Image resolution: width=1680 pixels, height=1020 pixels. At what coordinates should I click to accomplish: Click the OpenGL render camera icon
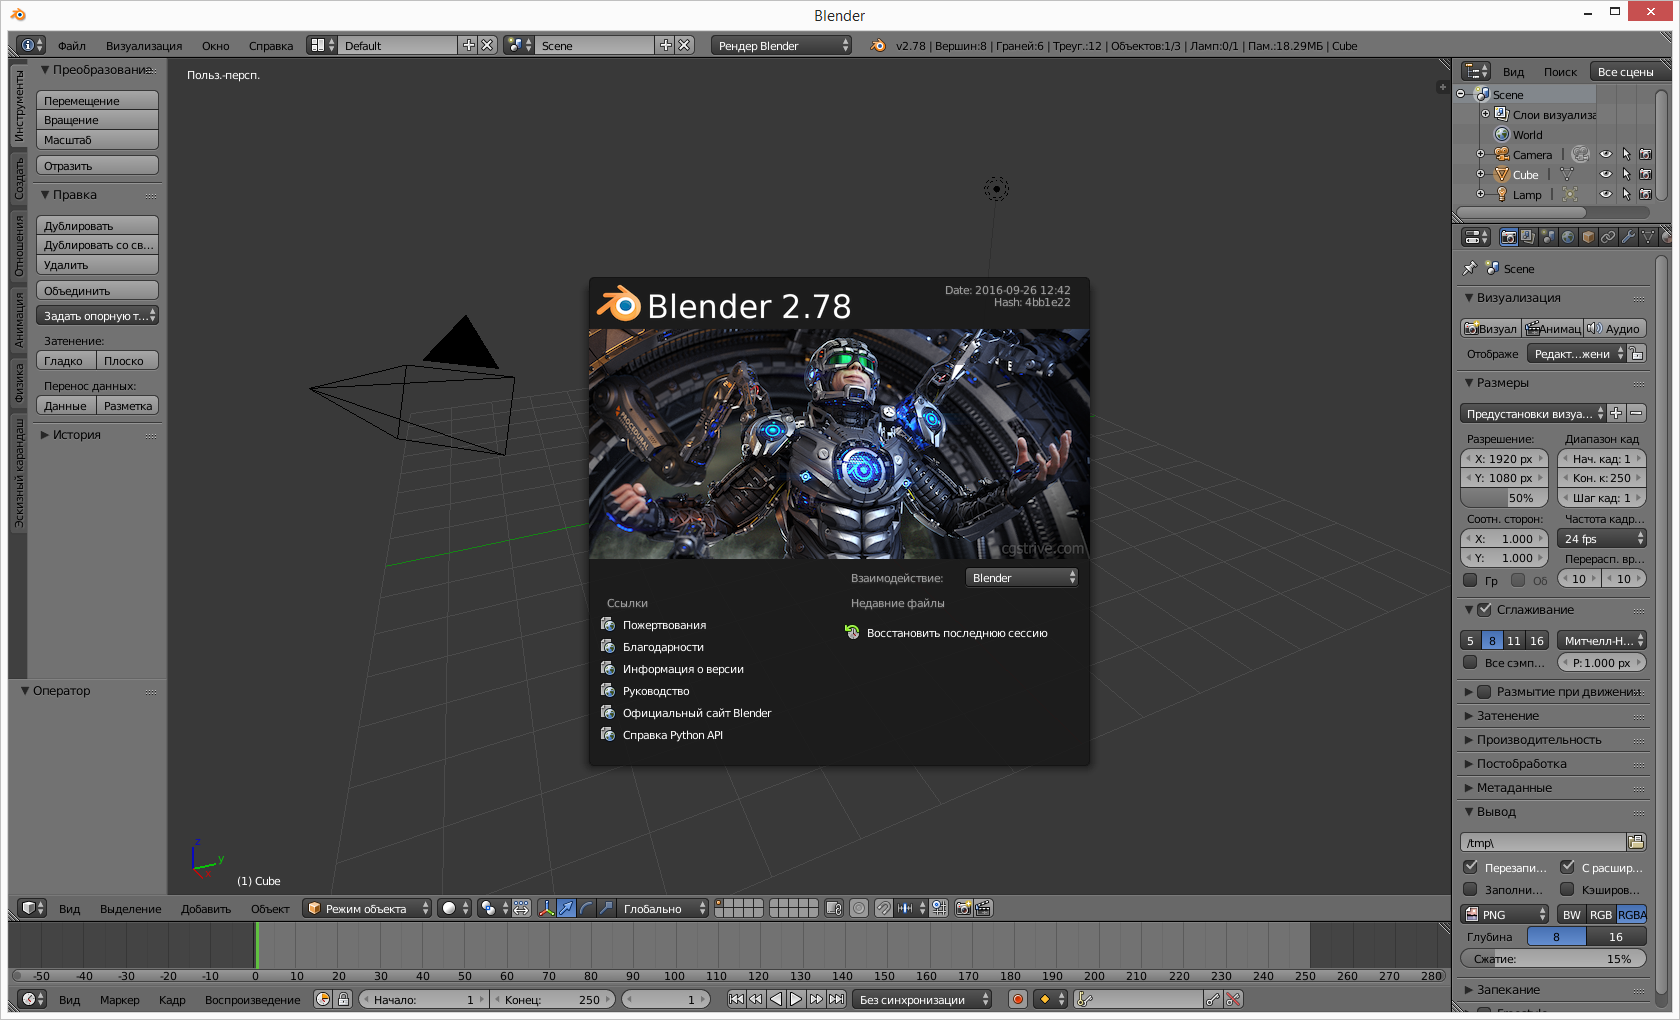point(963,908)
